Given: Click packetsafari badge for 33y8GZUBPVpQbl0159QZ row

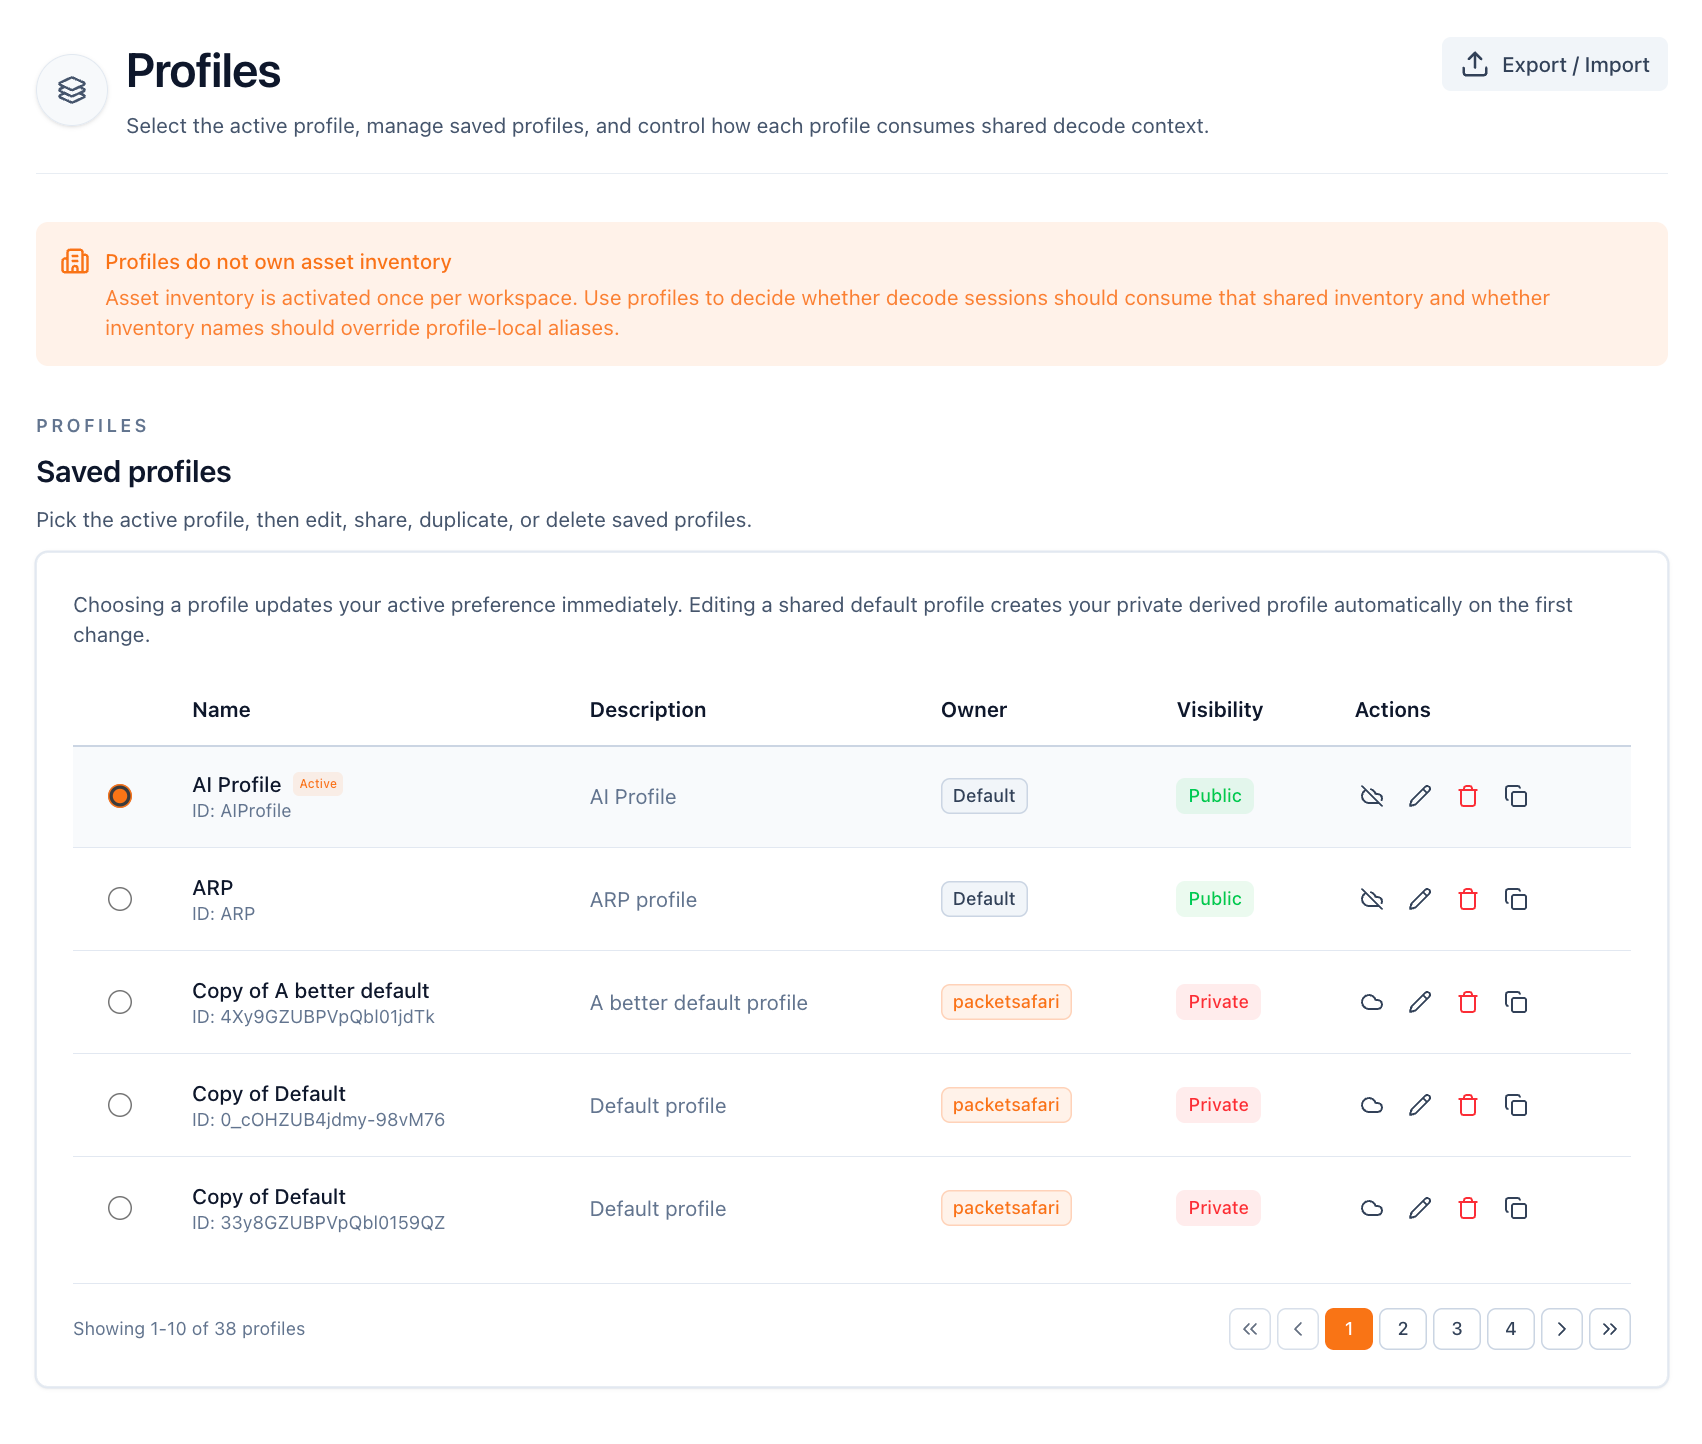Looking at the screenshot, I should point(1006,1208).
